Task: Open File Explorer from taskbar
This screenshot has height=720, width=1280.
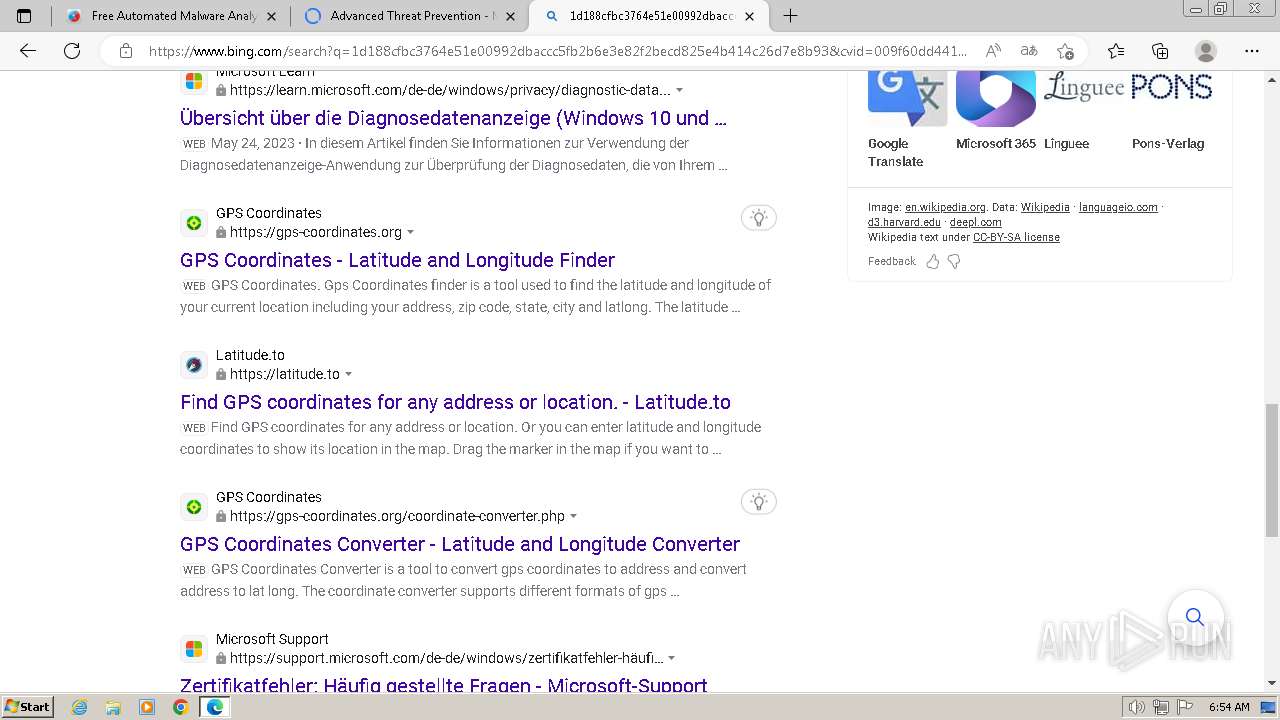Action: 113,707
